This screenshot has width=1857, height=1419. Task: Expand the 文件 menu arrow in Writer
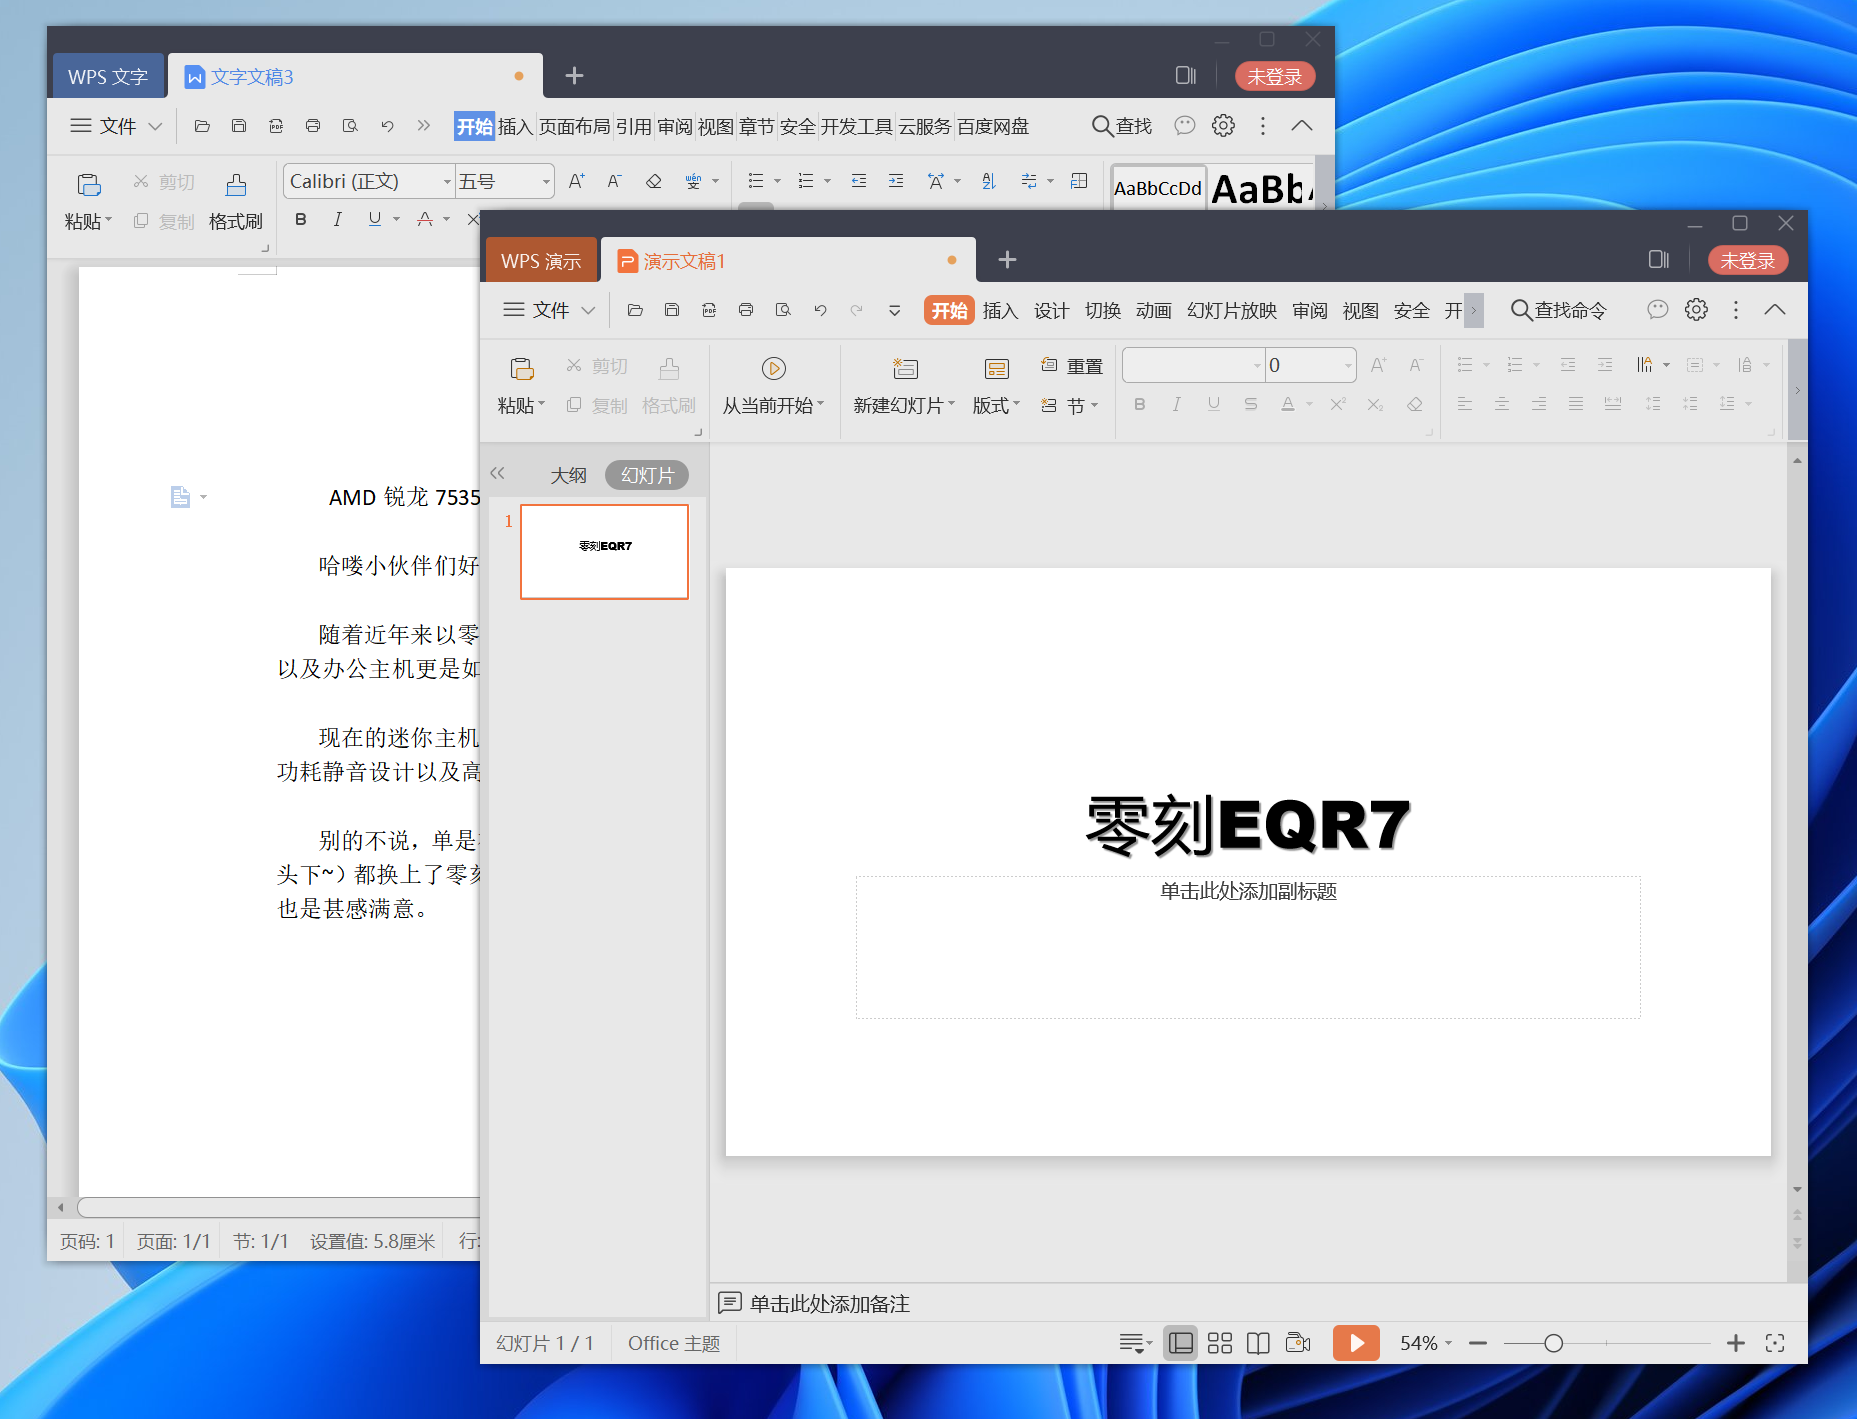click(155, 127)
